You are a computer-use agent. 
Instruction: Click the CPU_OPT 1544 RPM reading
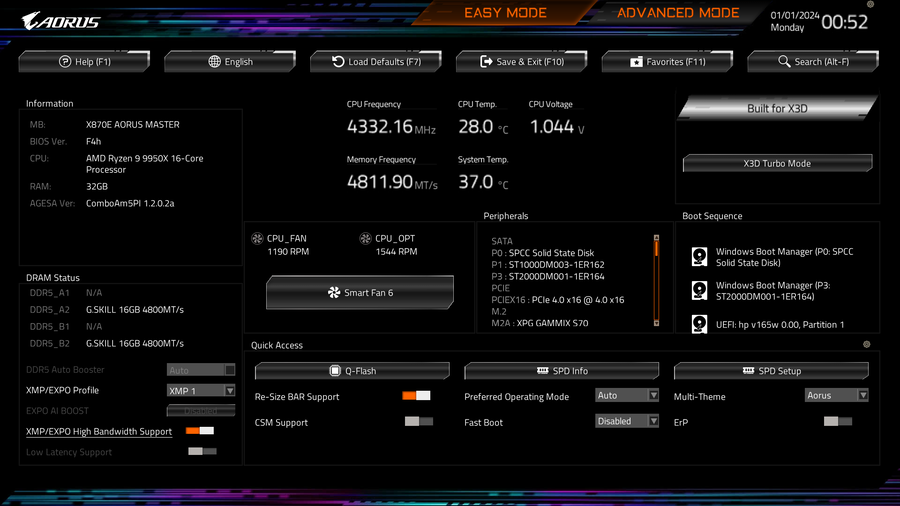(x=396, y=251)
